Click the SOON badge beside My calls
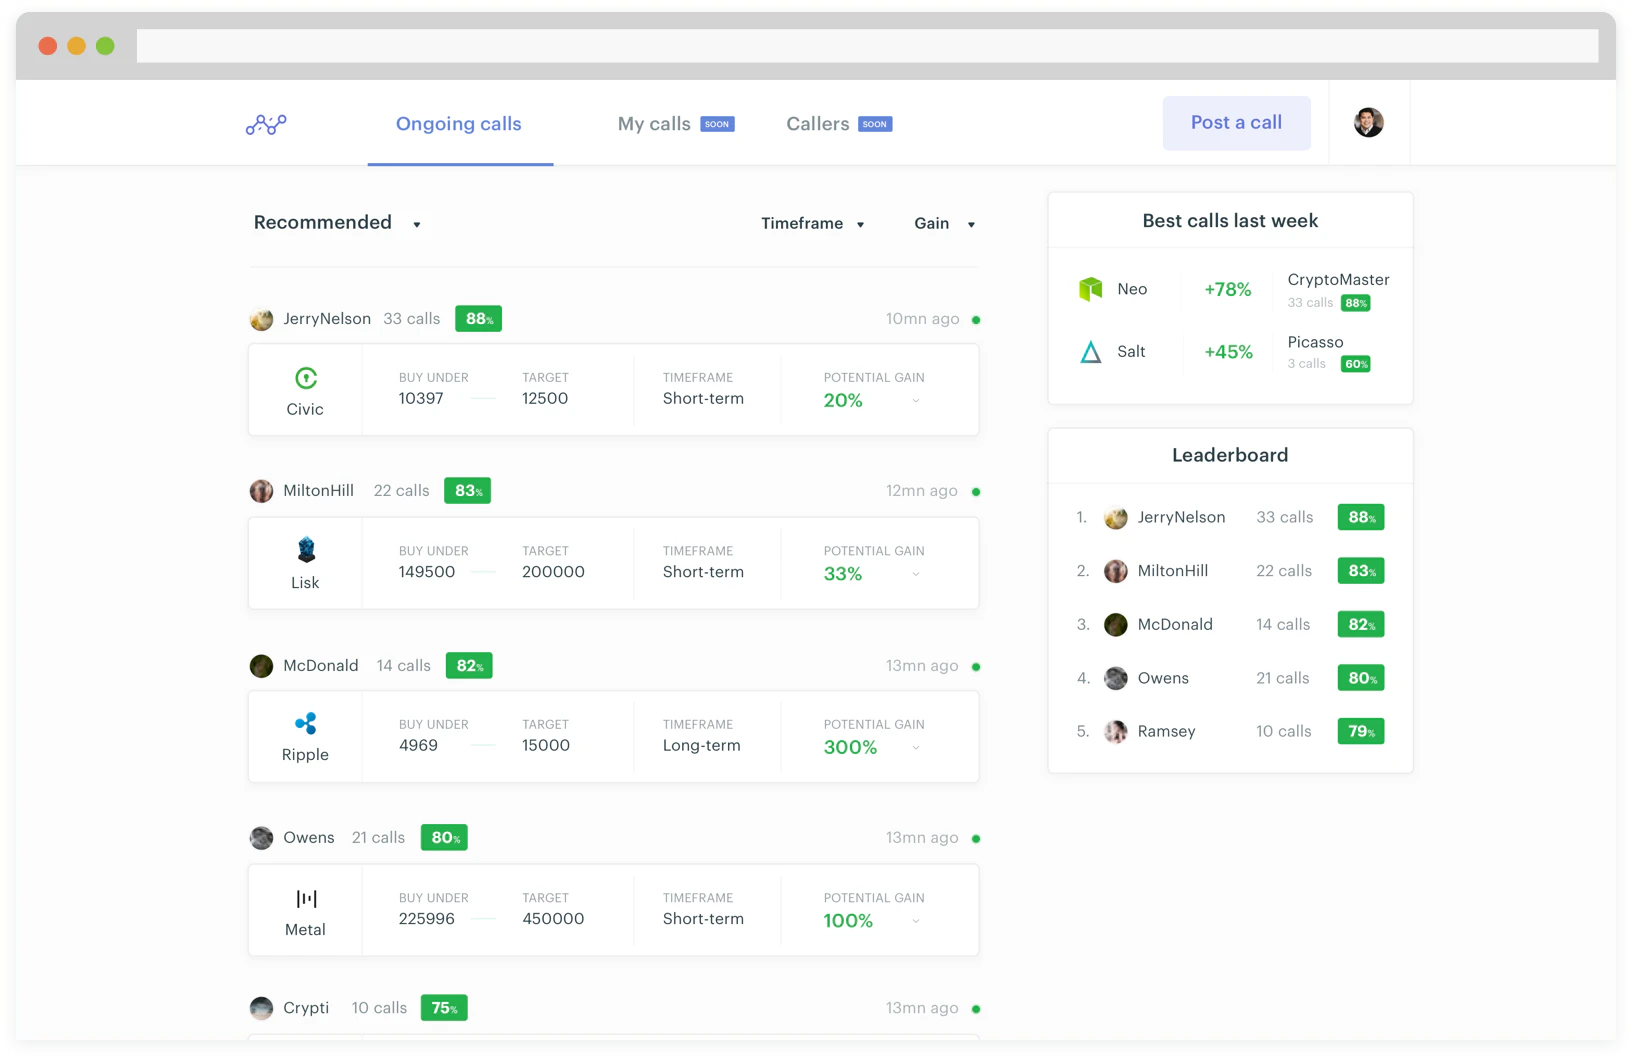The image size is (1632, 1060). tap(717, 124)
